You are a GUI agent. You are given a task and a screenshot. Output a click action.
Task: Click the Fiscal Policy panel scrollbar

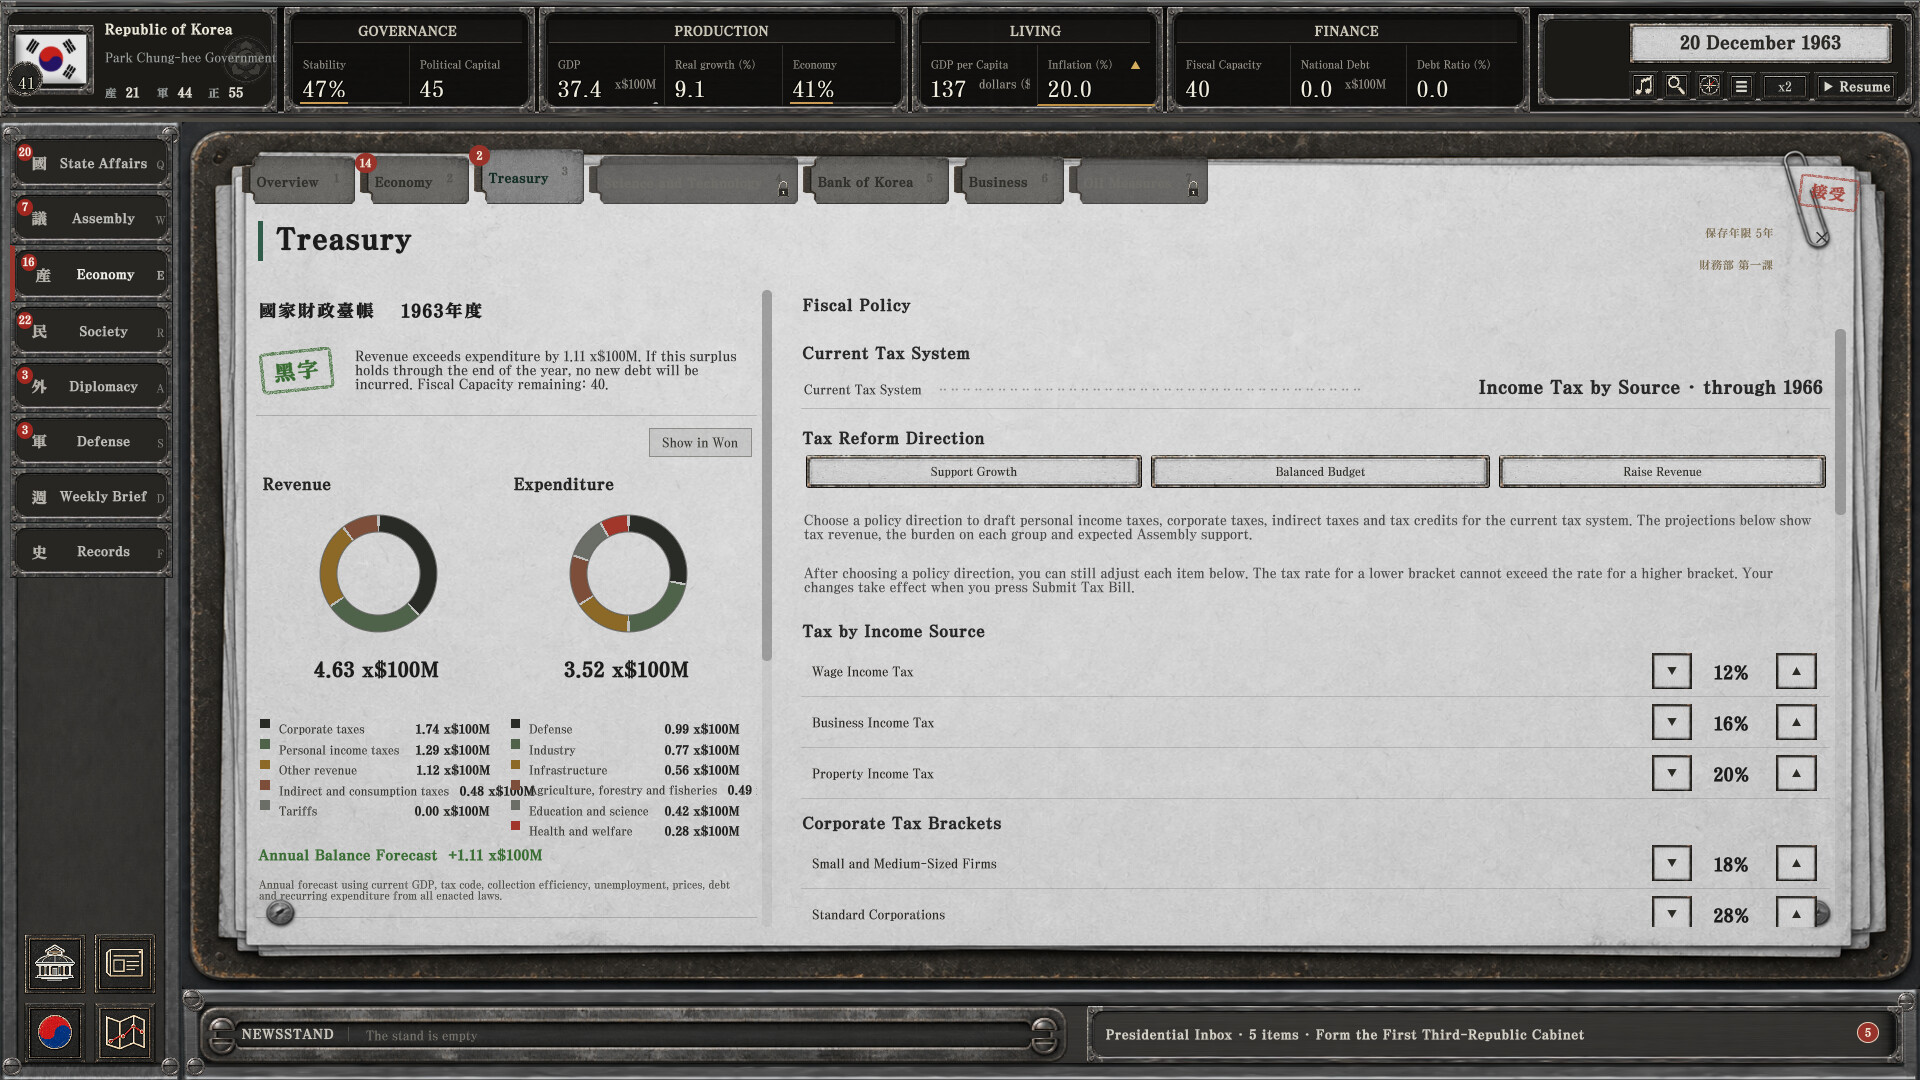[1840, 422]
